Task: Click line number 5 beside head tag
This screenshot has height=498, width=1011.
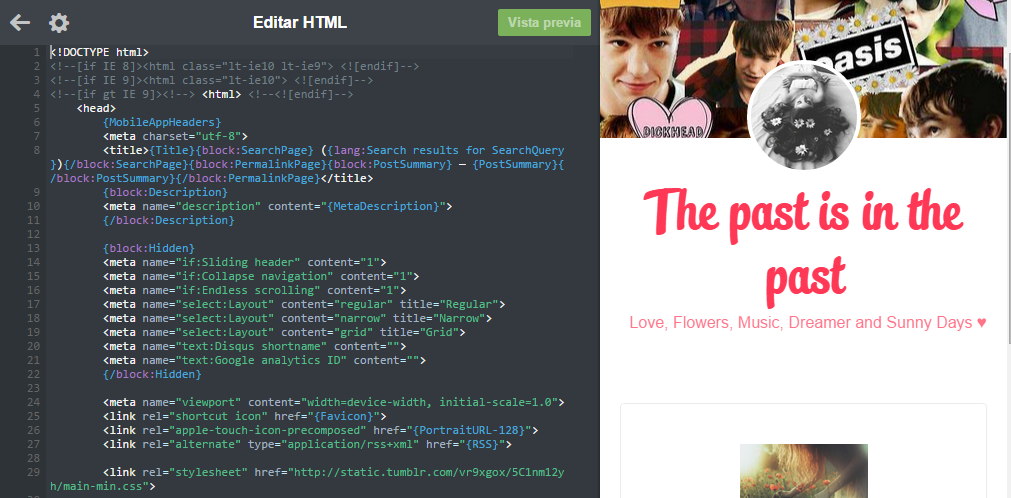Action: pos(37,108)
